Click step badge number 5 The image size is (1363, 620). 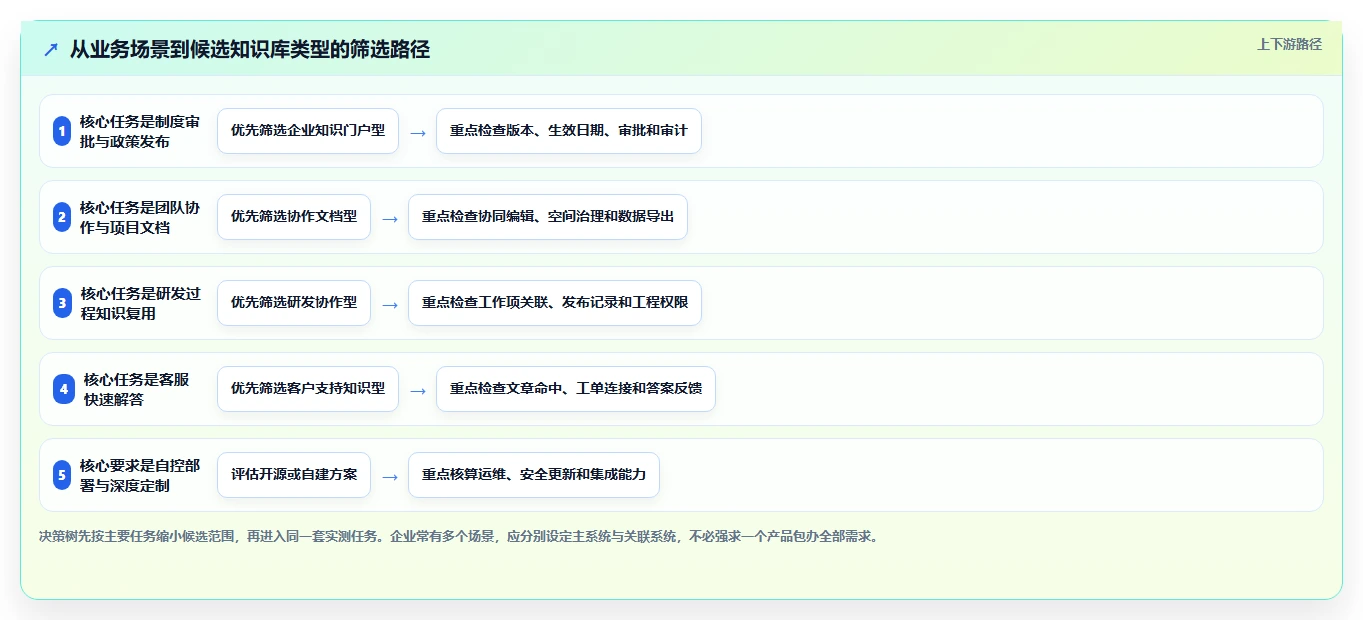click(62, 475)
